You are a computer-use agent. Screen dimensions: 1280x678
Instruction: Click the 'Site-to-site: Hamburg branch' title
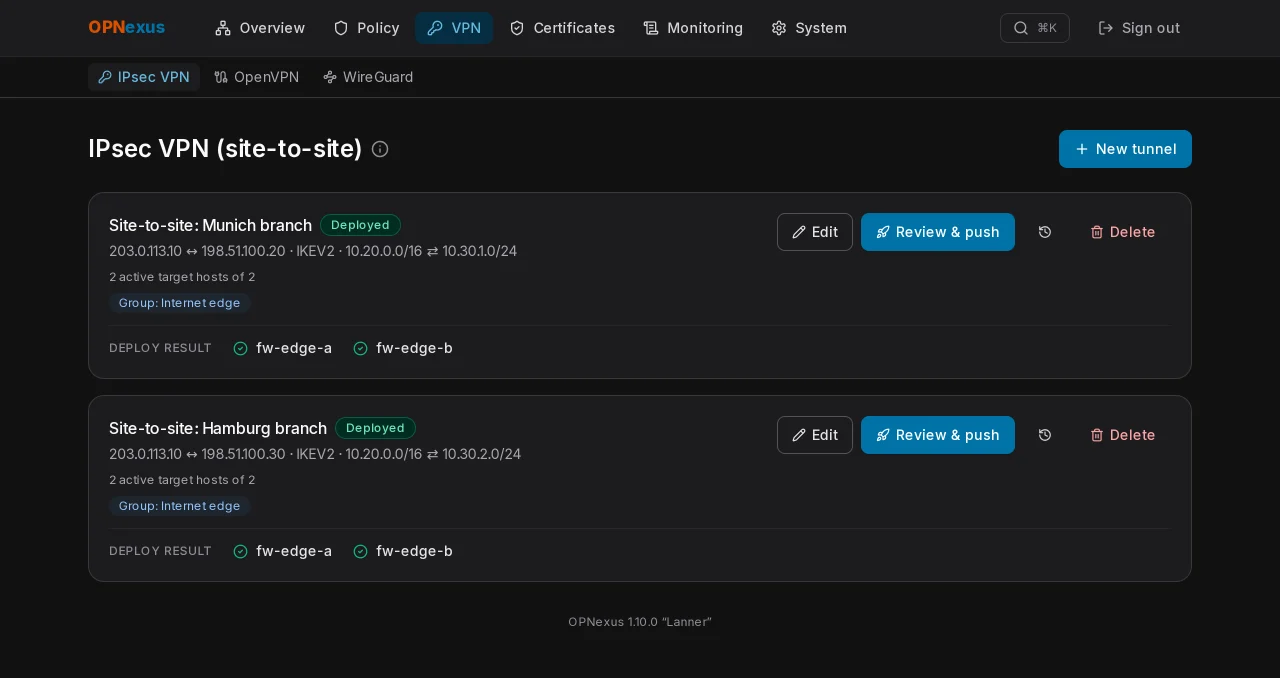click(x=218, y=428)
